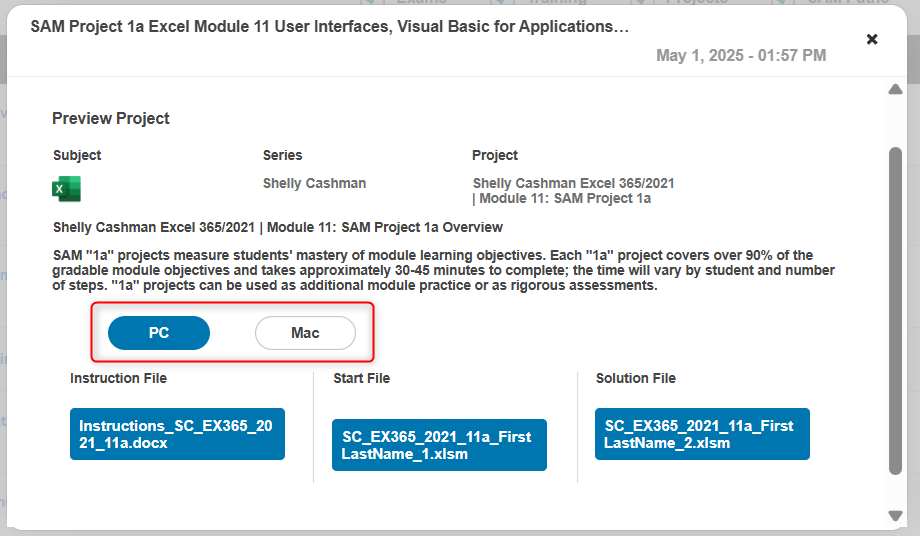
Task: Click the dialog vertical scrollbar thumb
Action: coord(895,311)
